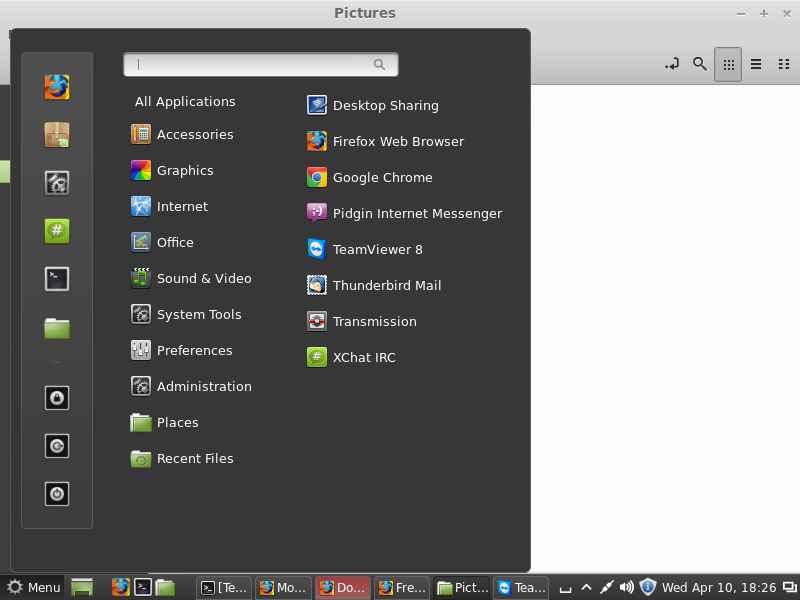Launch Pidgin Internet Messenger

click(405, 213)
